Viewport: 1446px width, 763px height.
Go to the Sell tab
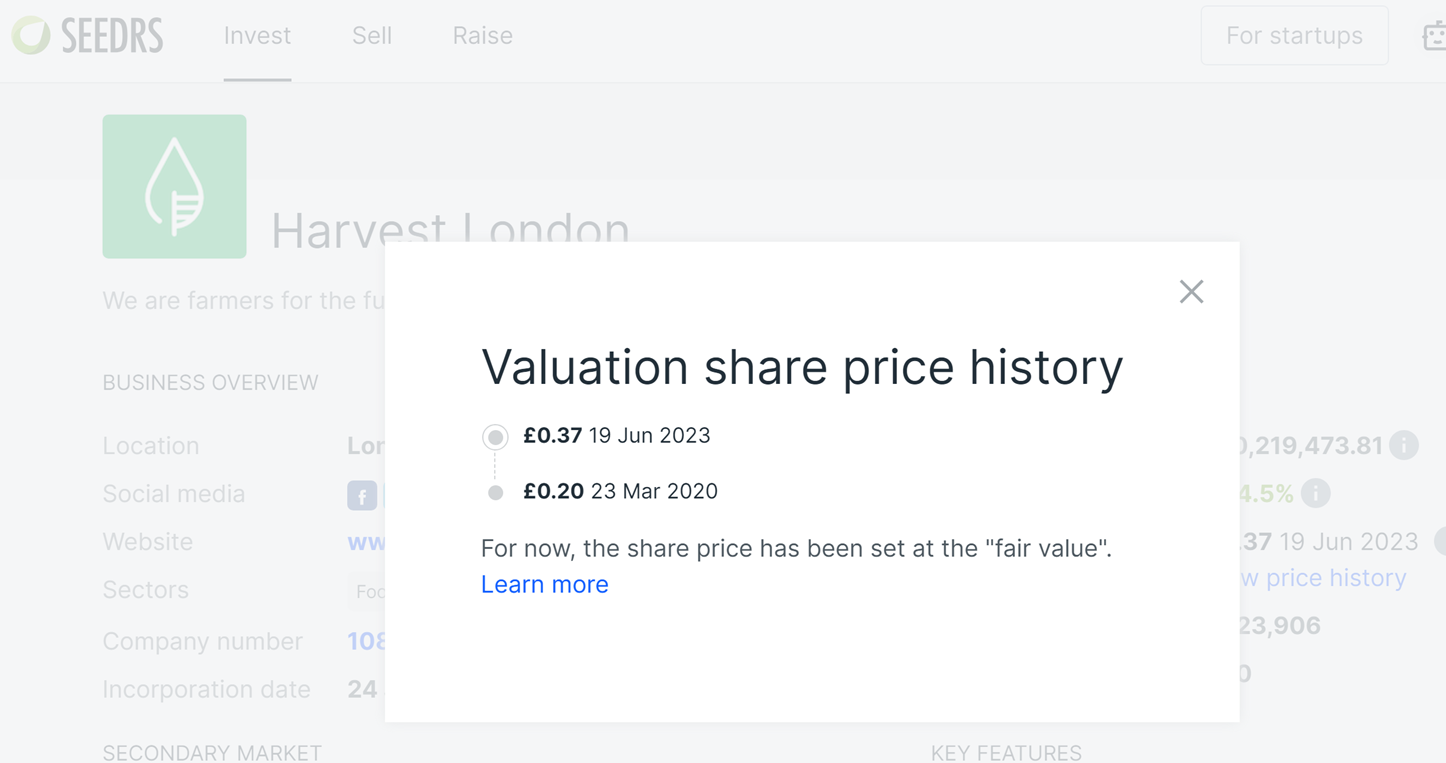372,36
